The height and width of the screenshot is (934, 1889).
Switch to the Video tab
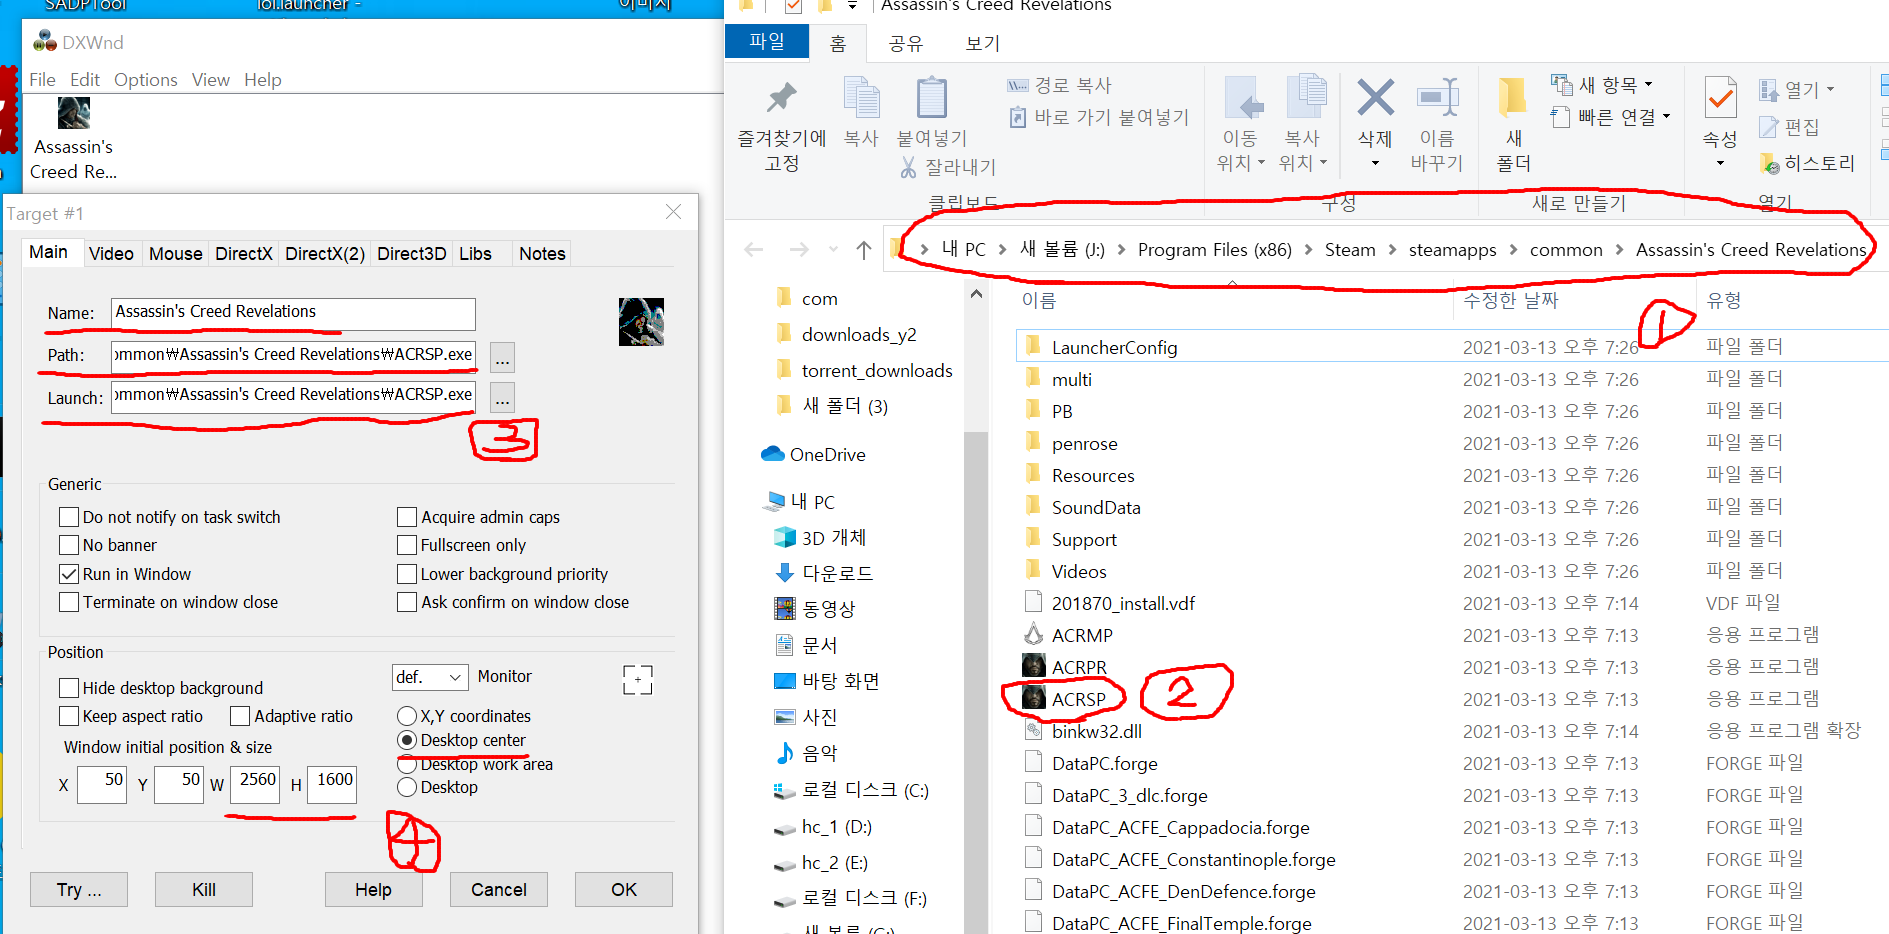(111, 254)
